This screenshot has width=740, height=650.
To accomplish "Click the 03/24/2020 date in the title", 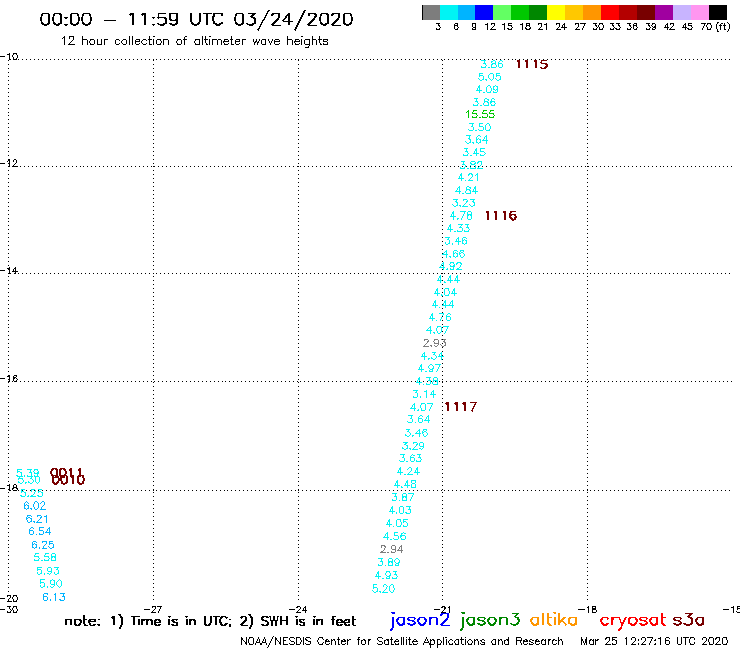I will [293, 19].
